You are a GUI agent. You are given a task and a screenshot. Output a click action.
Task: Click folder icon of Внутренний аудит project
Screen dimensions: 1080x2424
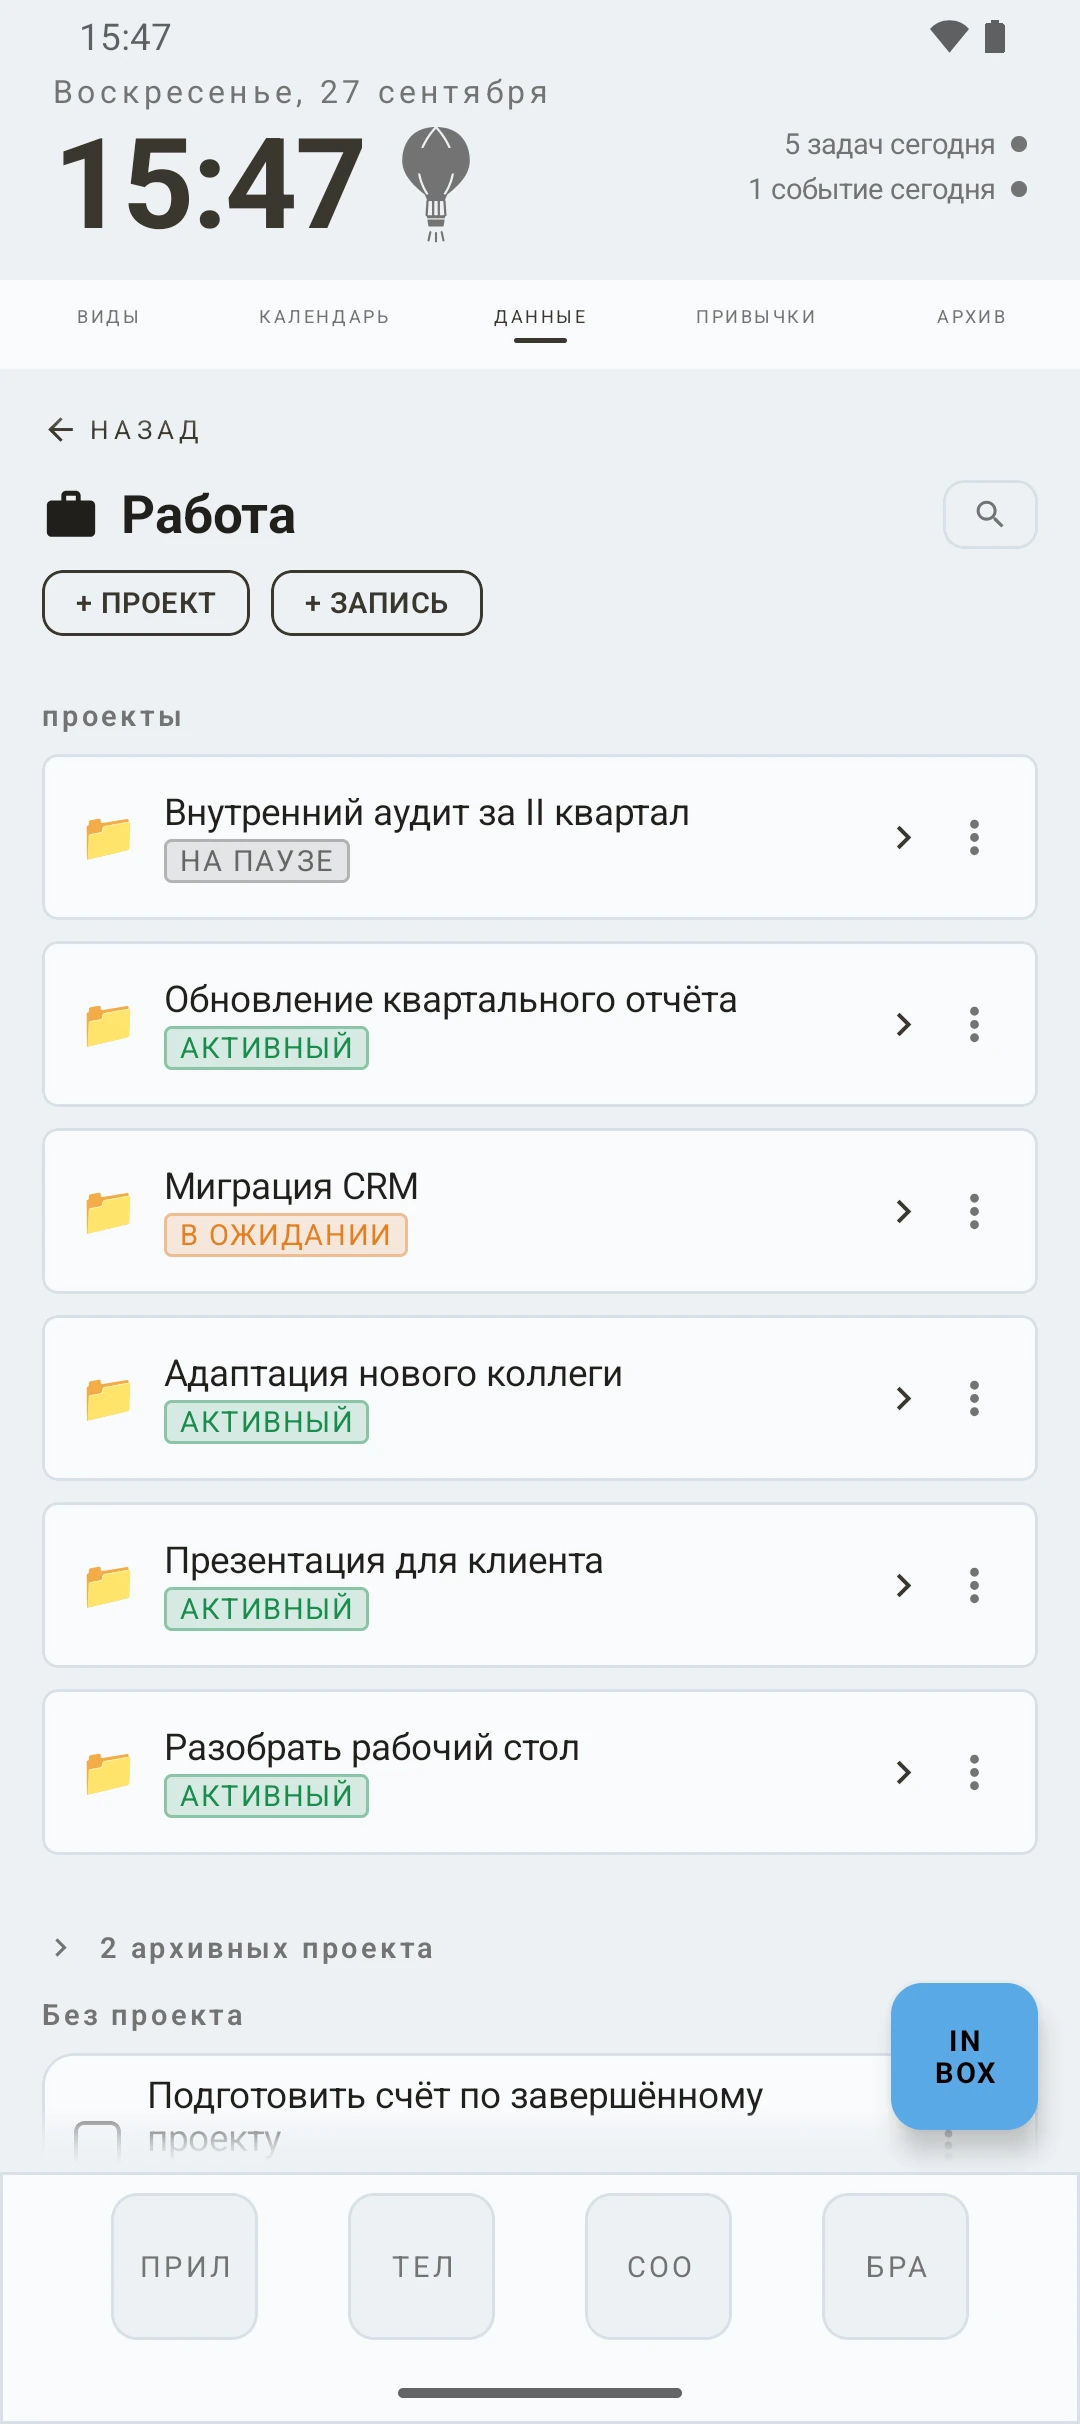point(108,838)
